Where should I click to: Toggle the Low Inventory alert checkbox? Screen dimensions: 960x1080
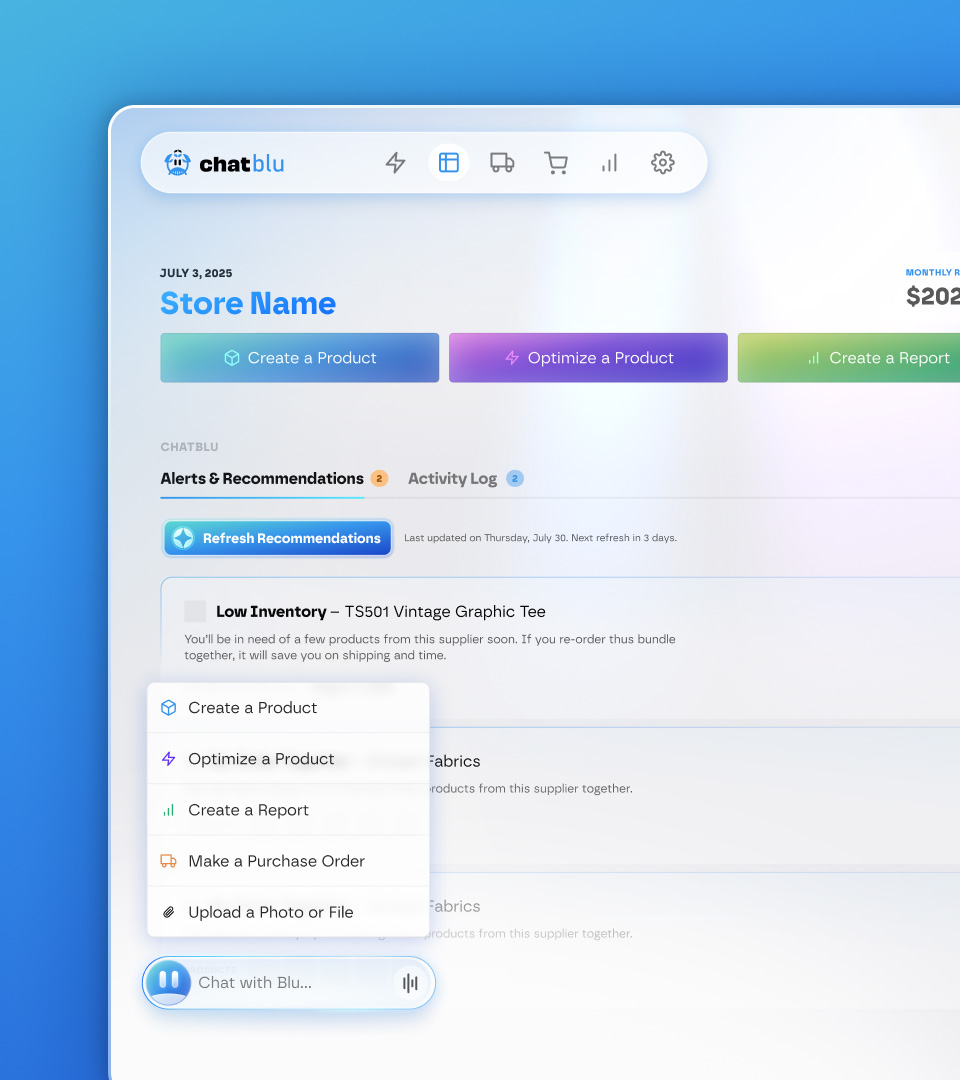[x=195, y=612]
